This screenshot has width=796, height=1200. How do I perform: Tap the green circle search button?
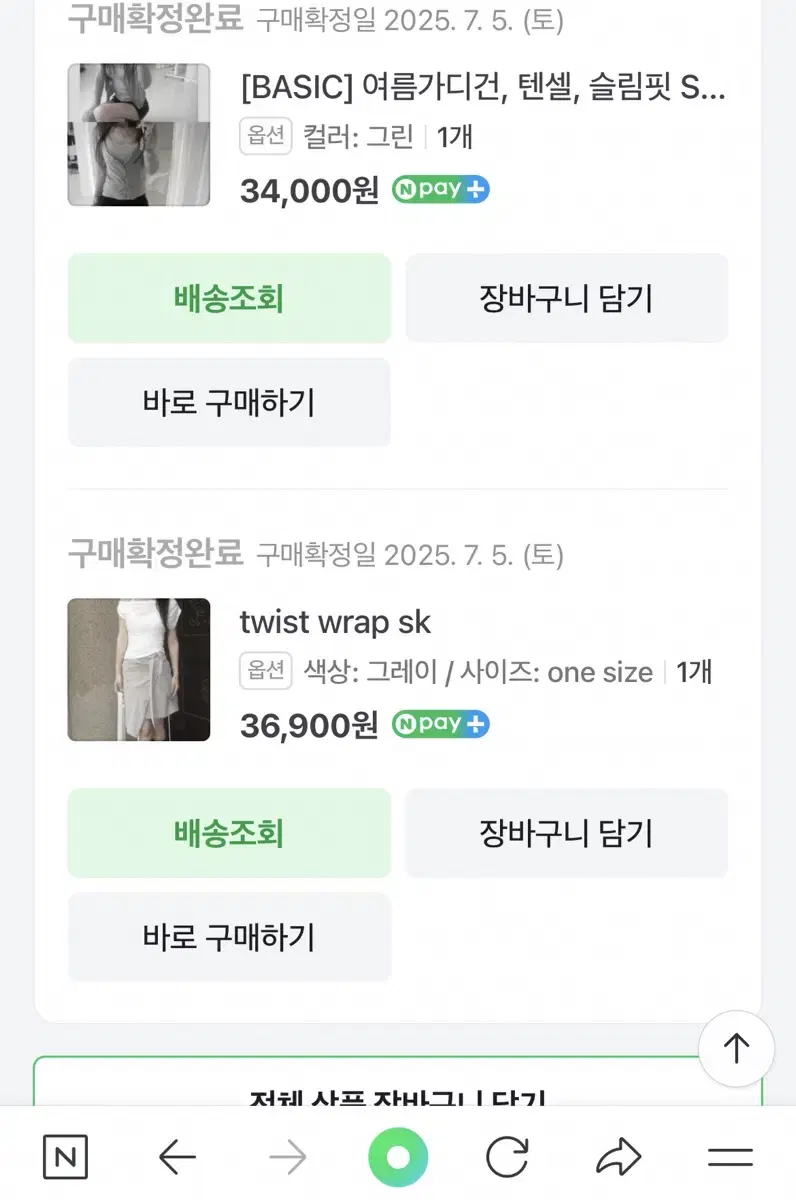[x=398, y=1158]
